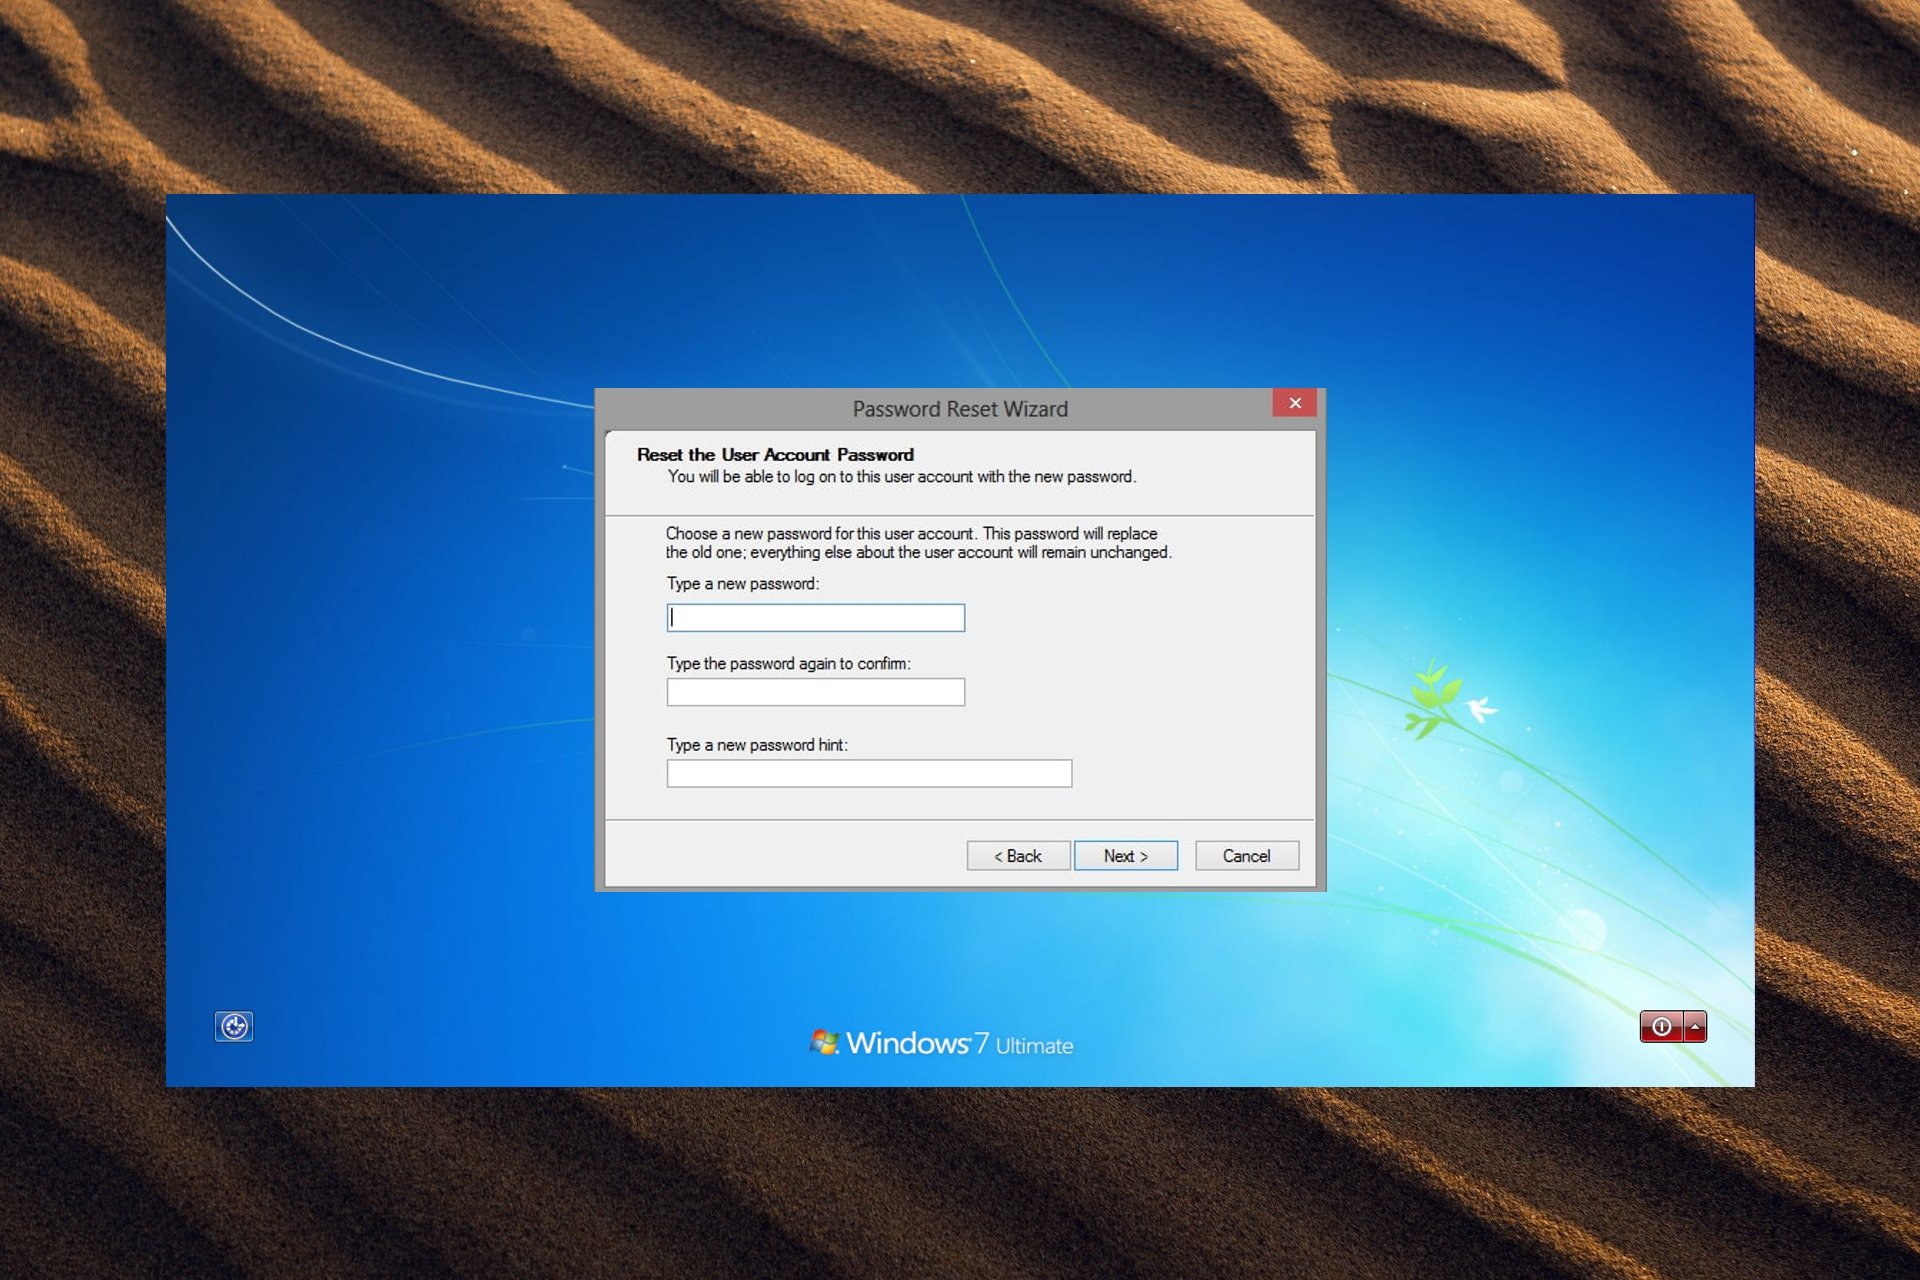The image size is (1920, 1280).
Task: Go back with the < Back button
Action: tap(1018, 856)
